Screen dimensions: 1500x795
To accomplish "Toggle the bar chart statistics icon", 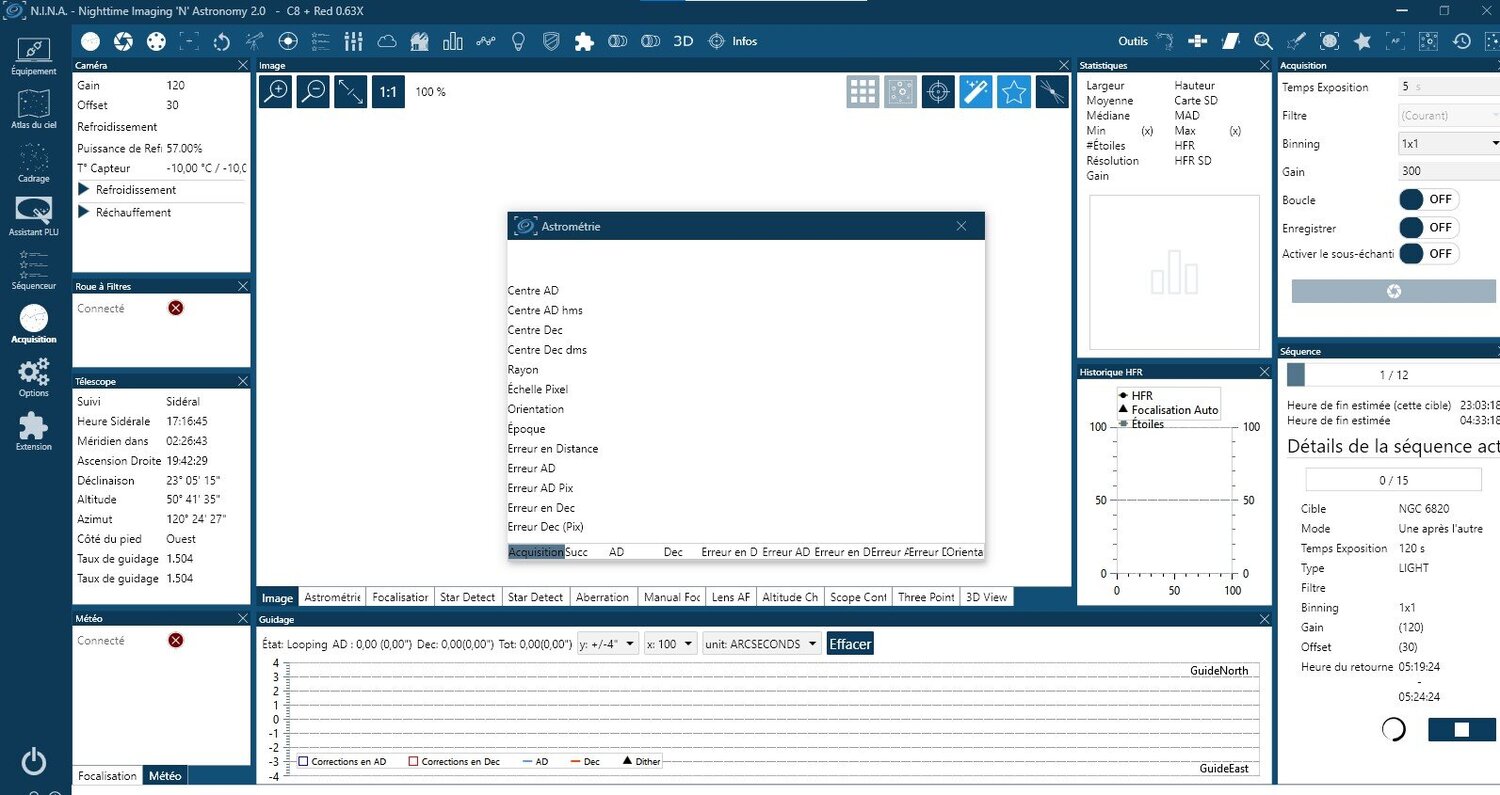I will pos(453,41).
